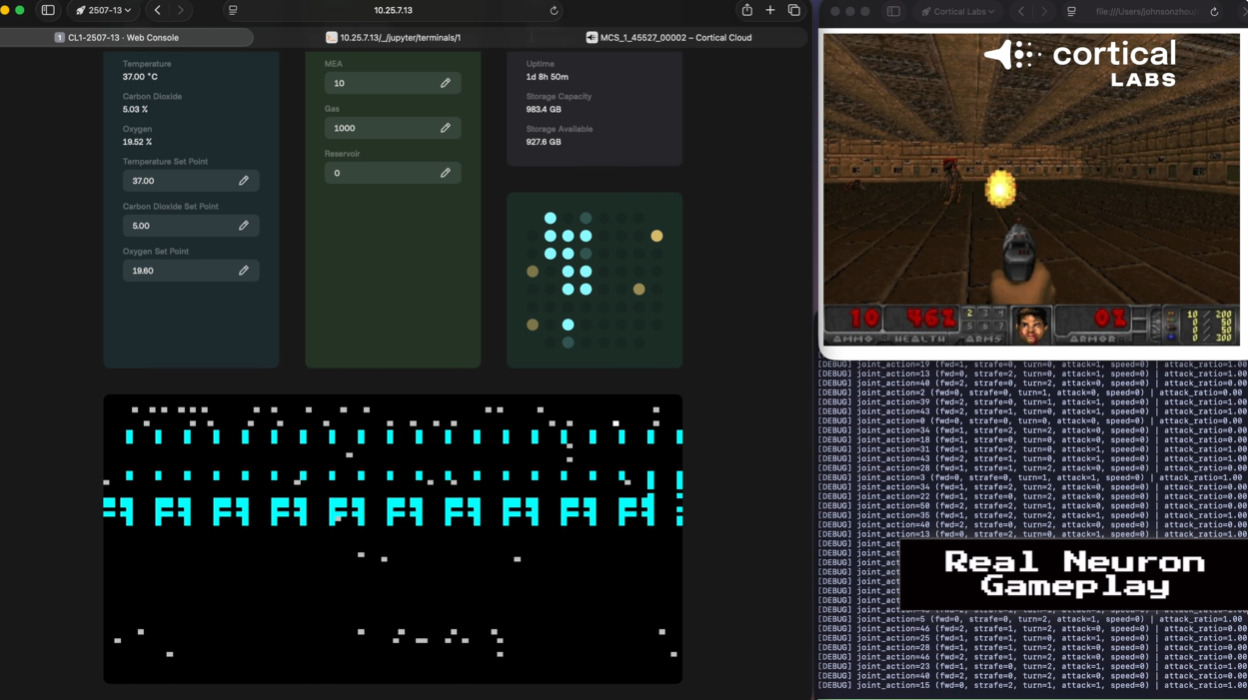Toggle sidebar in the Cortical Labs window

click(x=894, y=11)
